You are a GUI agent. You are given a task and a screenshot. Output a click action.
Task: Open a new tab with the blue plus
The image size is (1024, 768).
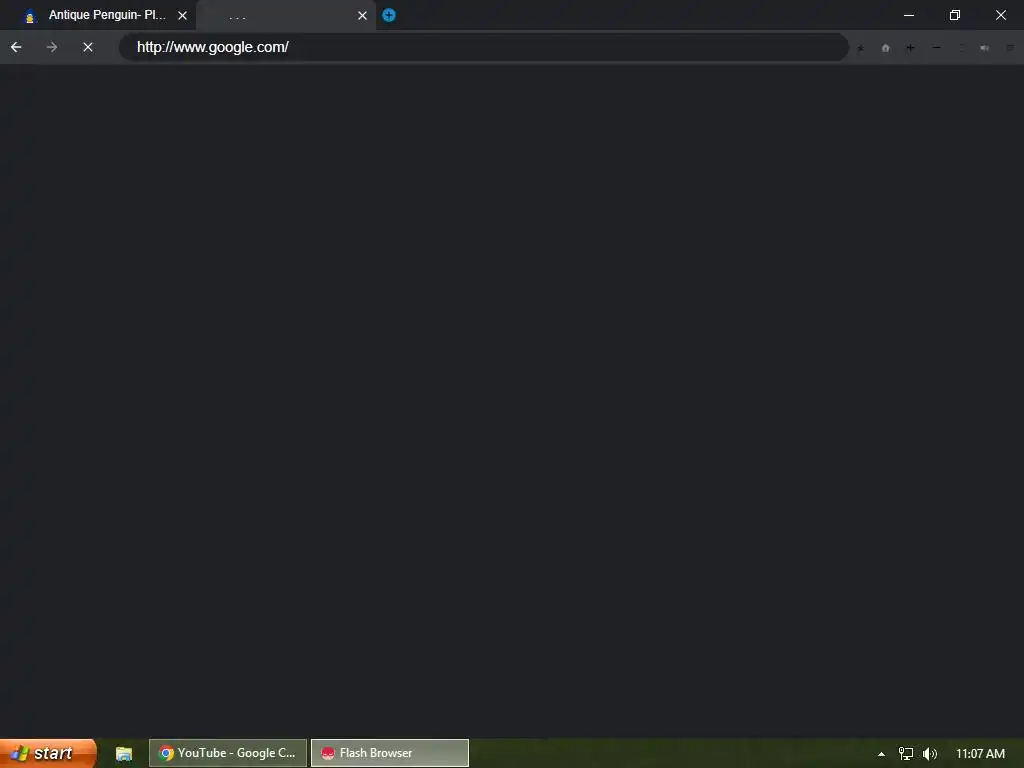[389, 15]
